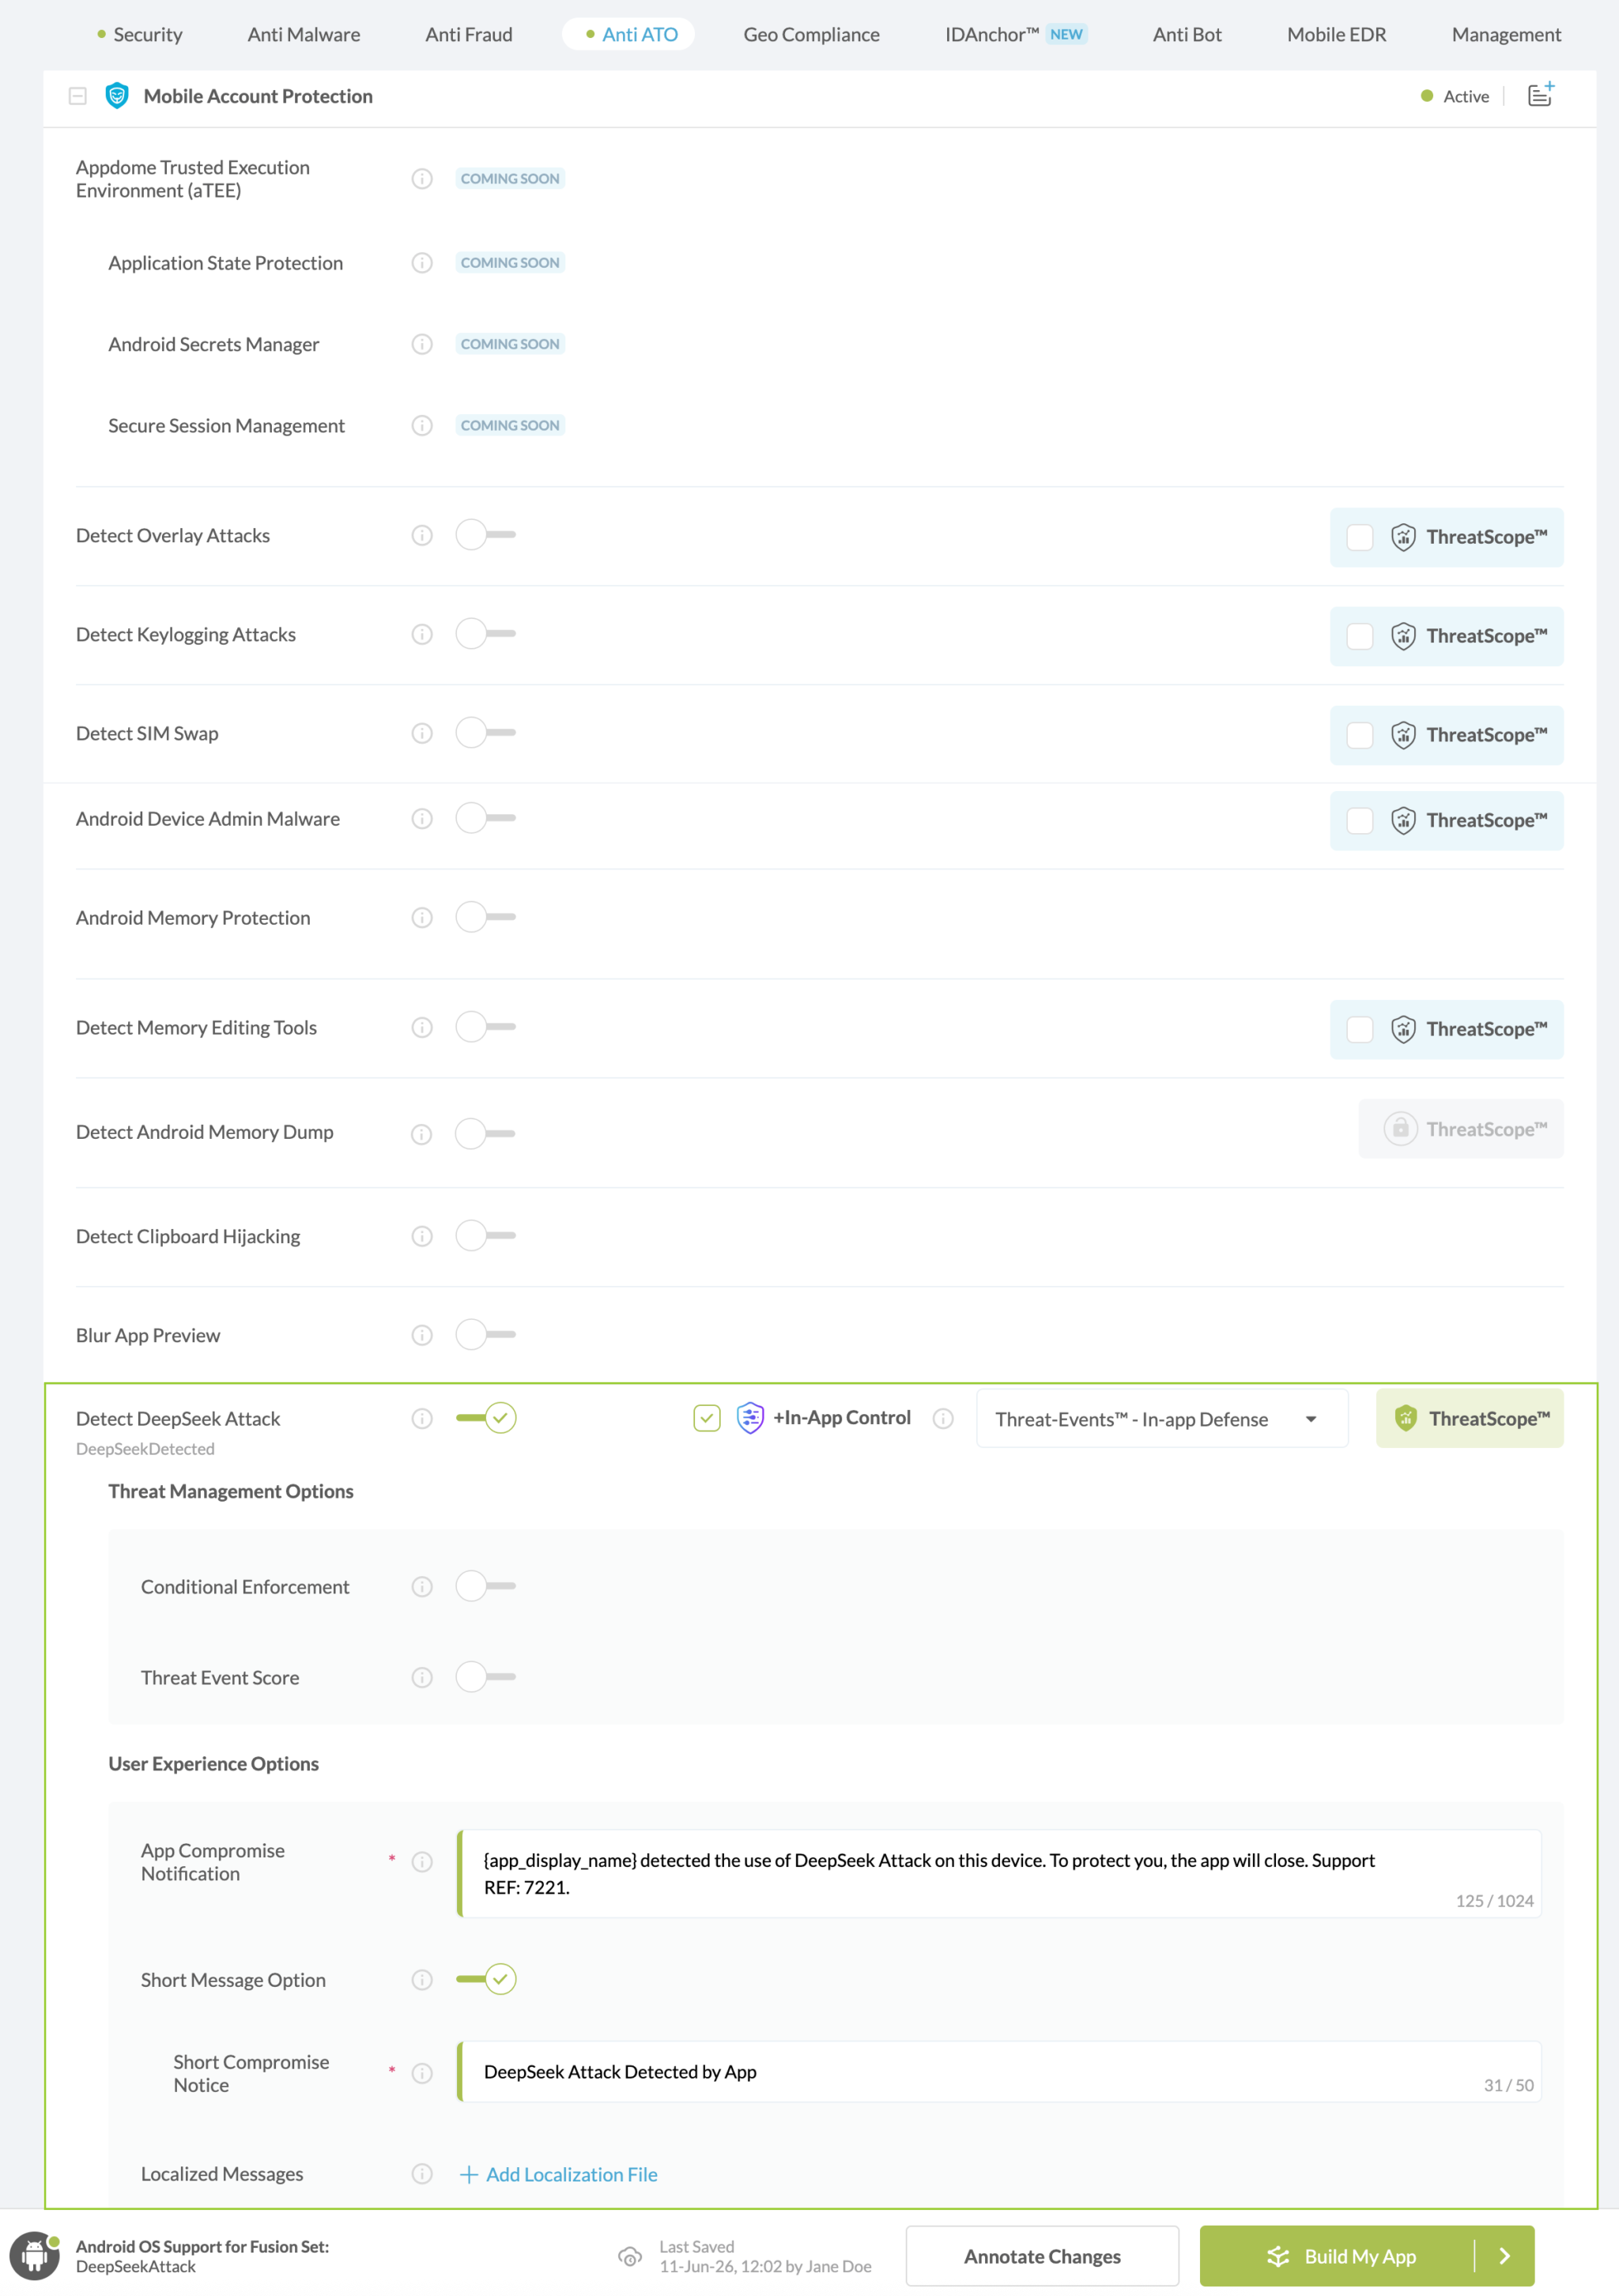Open the Build My App arrow menu
This screenshot has width=1619, height=2296.
[x=1505, y=2257]
